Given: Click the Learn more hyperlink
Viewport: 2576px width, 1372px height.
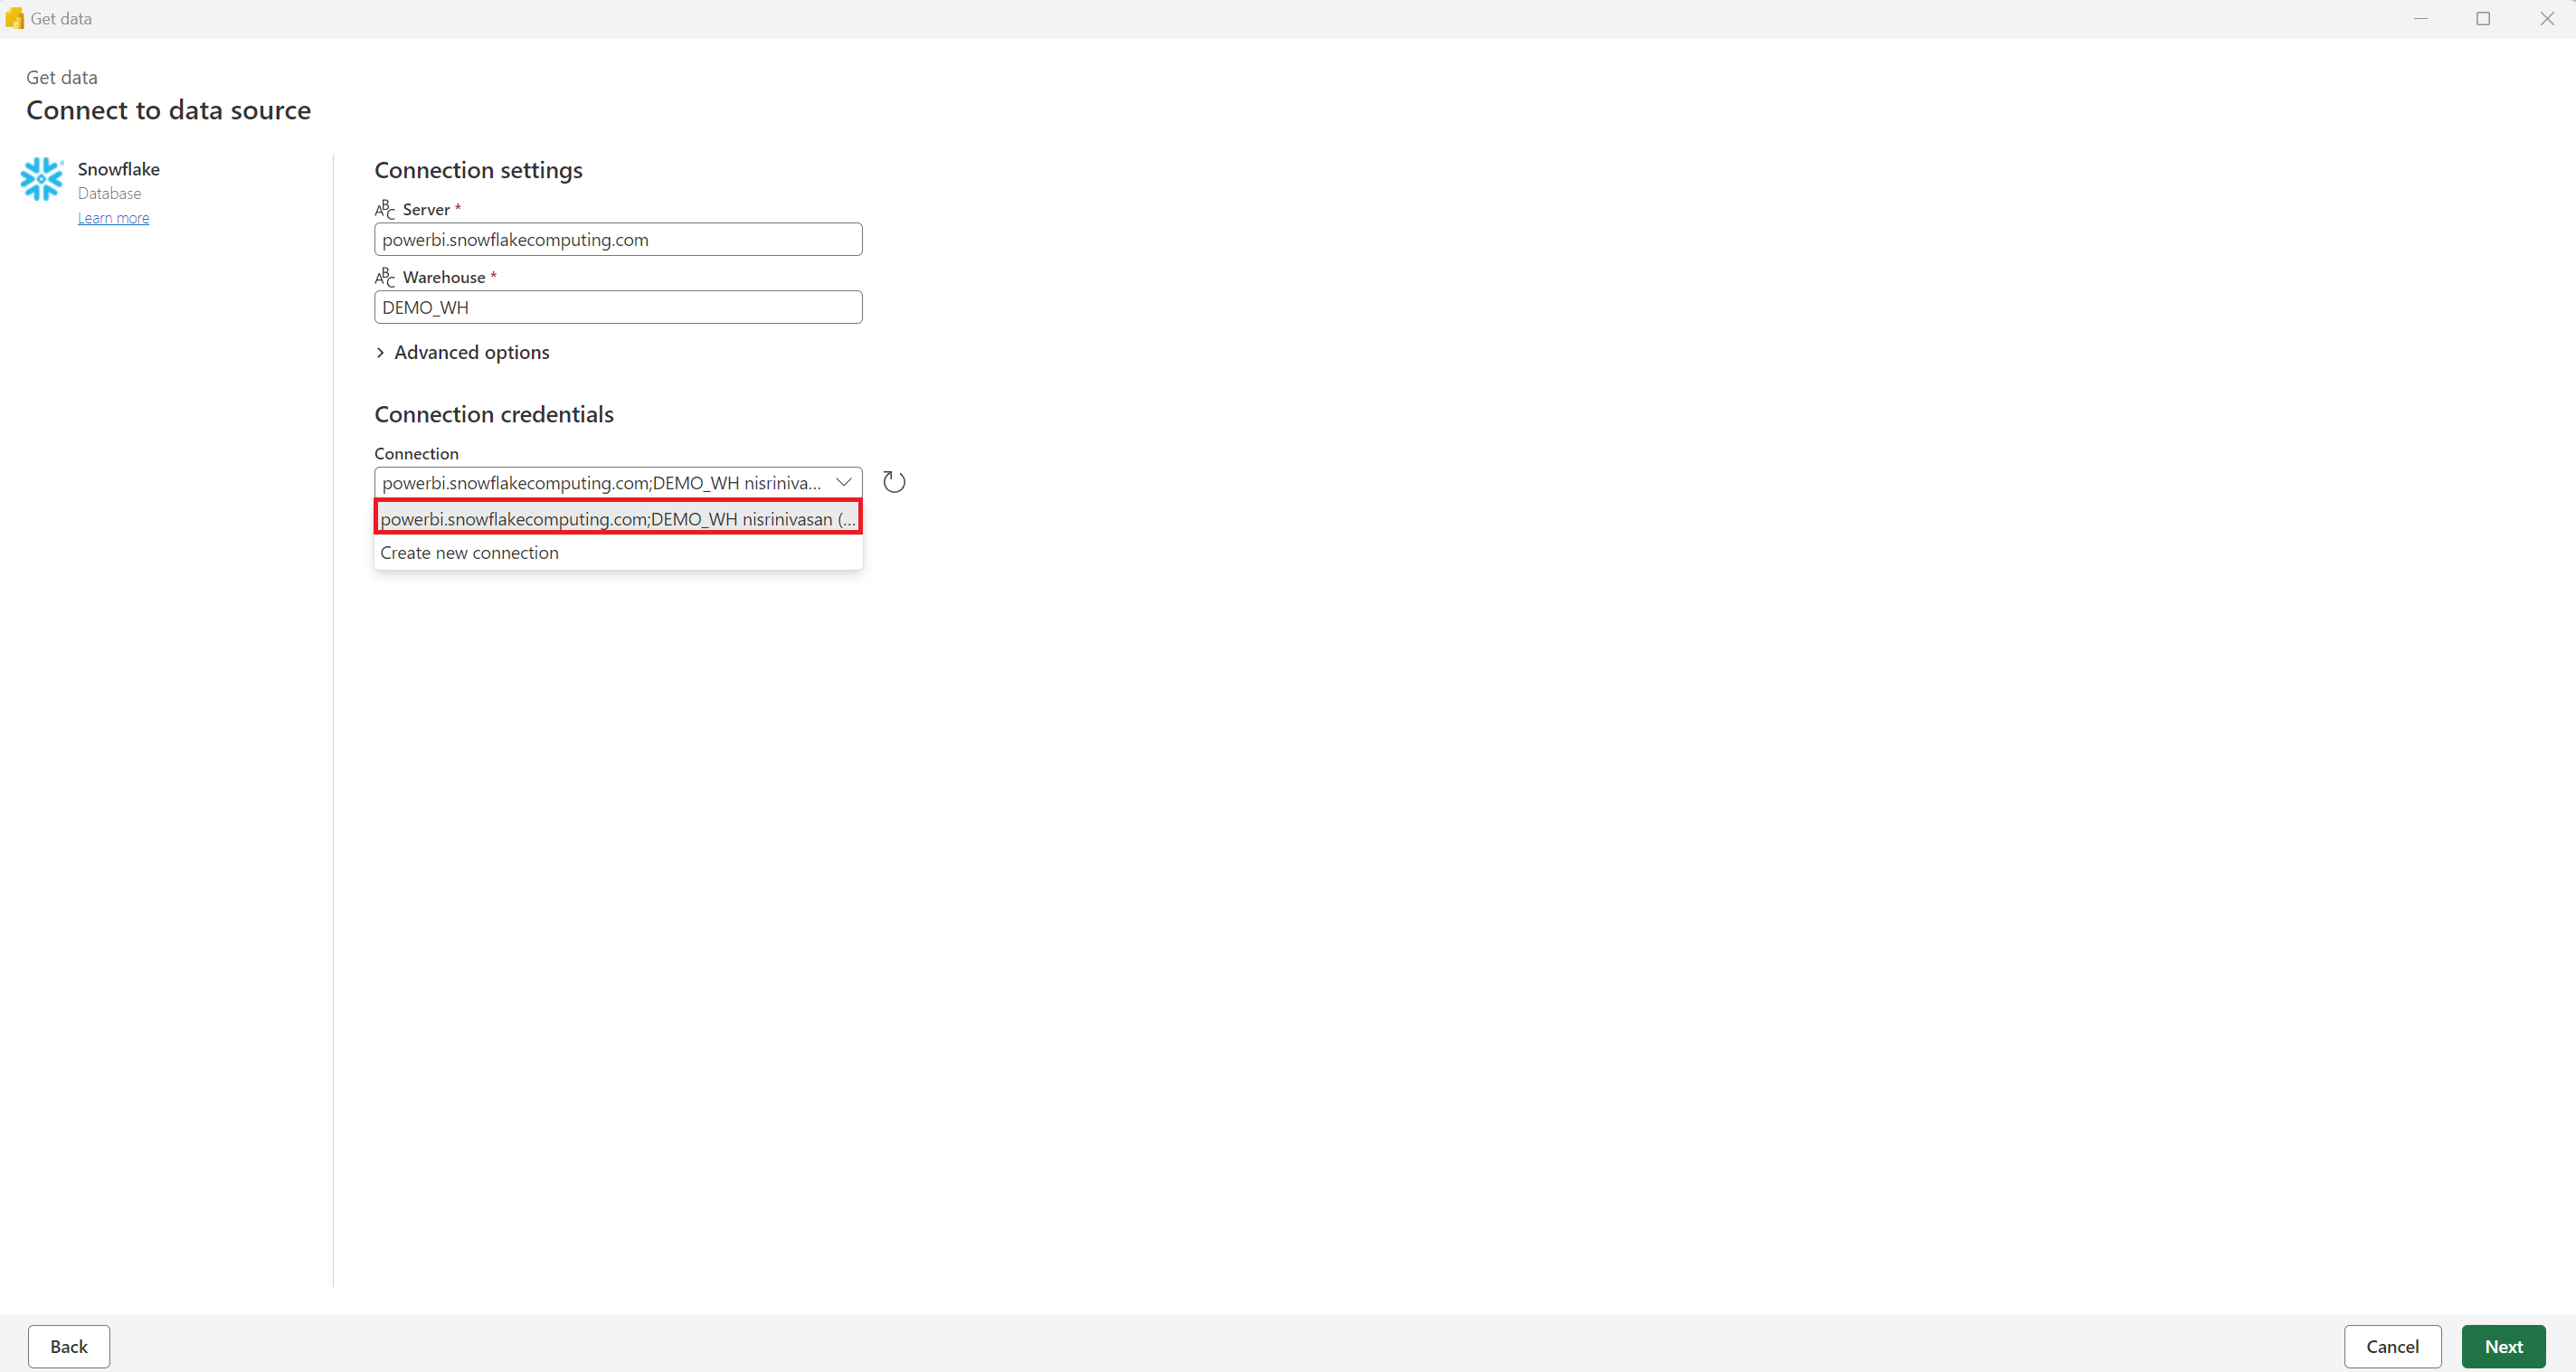Looking at the screenshot, I should pyautogui.click(x=112, y=216).
